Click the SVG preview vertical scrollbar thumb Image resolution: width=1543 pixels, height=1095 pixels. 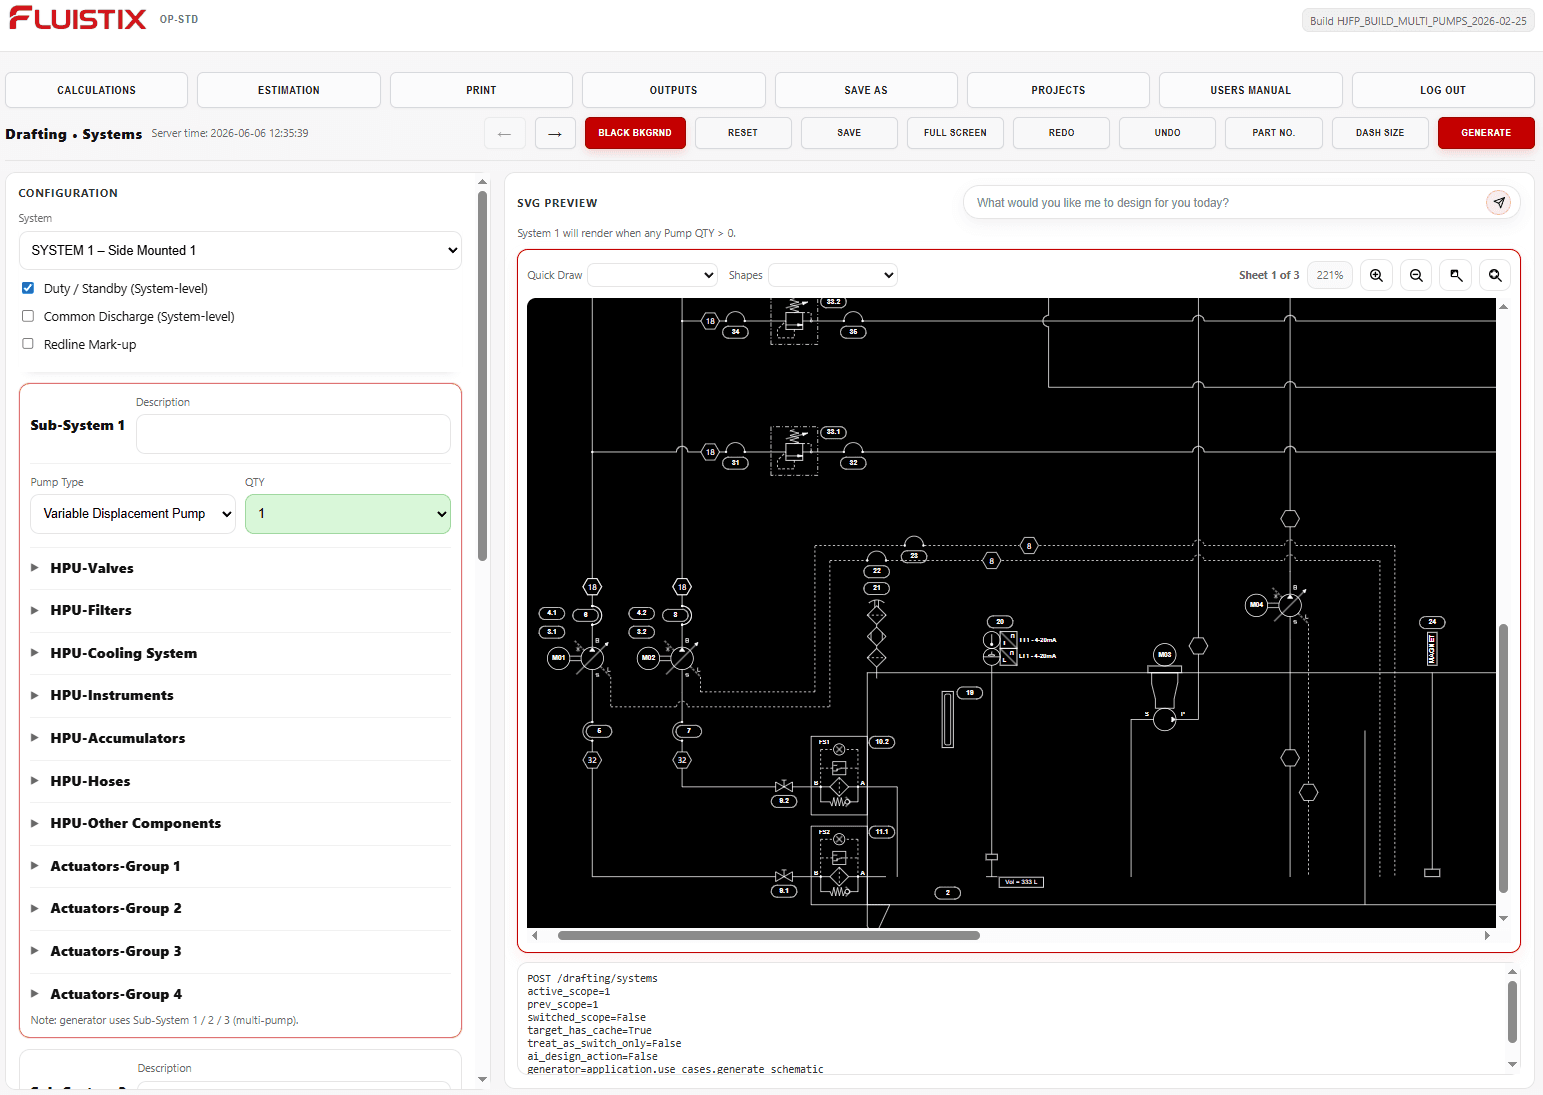tap(1503, 759)
